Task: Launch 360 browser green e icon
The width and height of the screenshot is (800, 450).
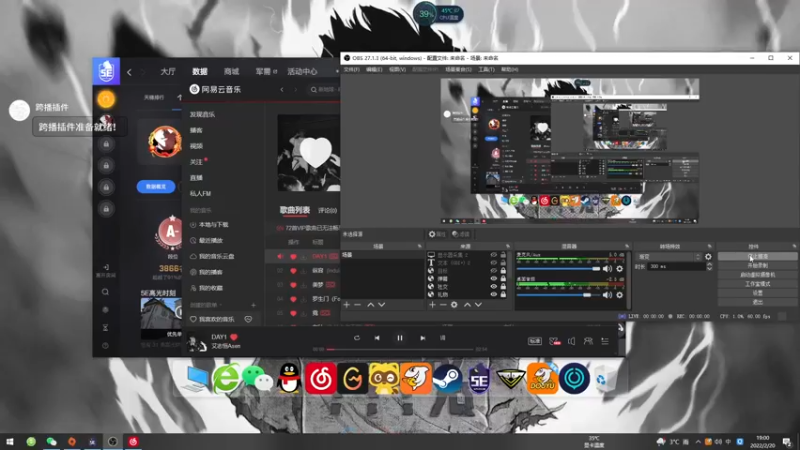Action: pyautogui.click(x=226, y=379)
